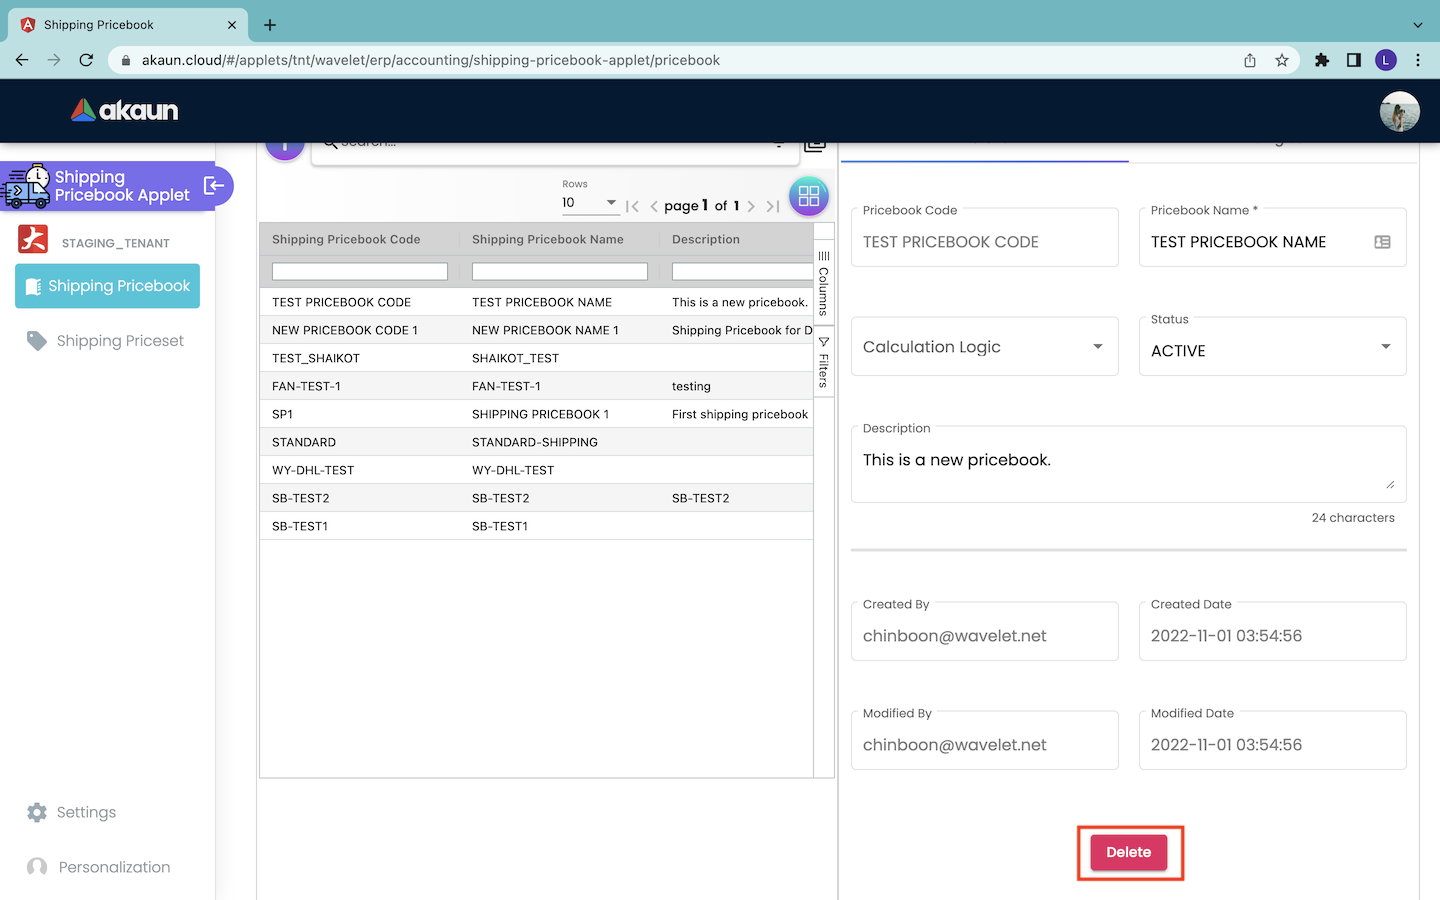Open the Shipping Pricebook sidebar item

(x=108, y=286)
